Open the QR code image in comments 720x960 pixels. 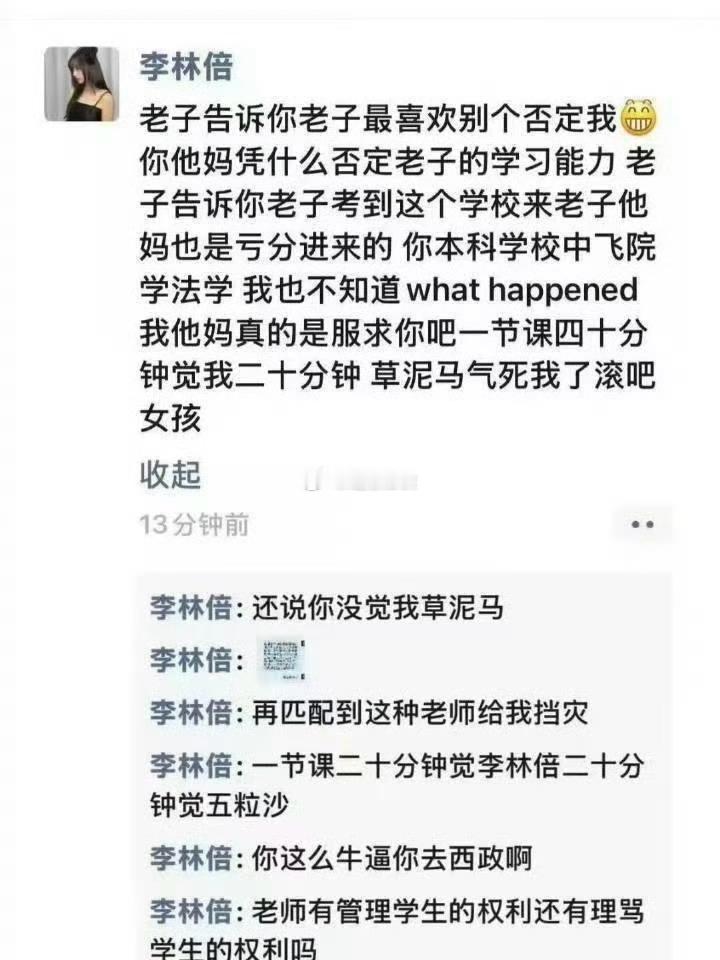282,659
